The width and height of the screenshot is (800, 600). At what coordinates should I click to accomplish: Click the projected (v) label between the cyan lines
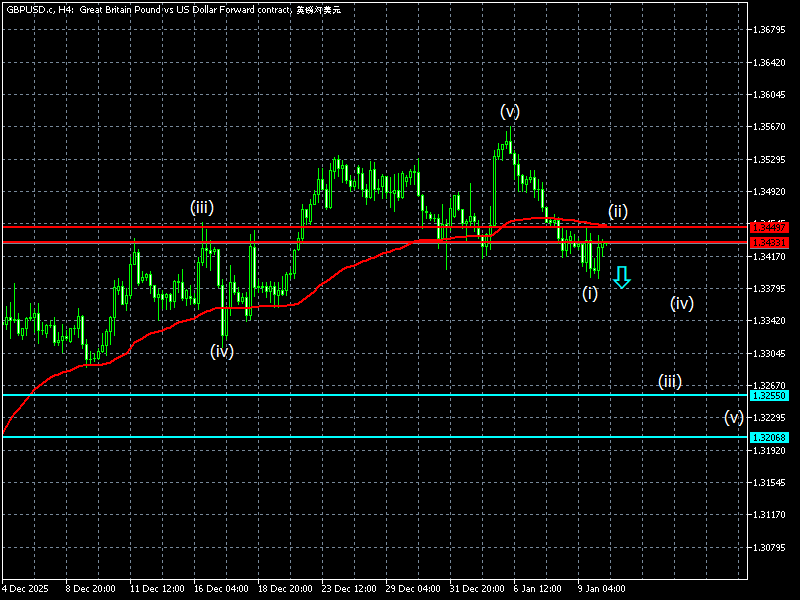pyautogui.click(x=734, y=417)
